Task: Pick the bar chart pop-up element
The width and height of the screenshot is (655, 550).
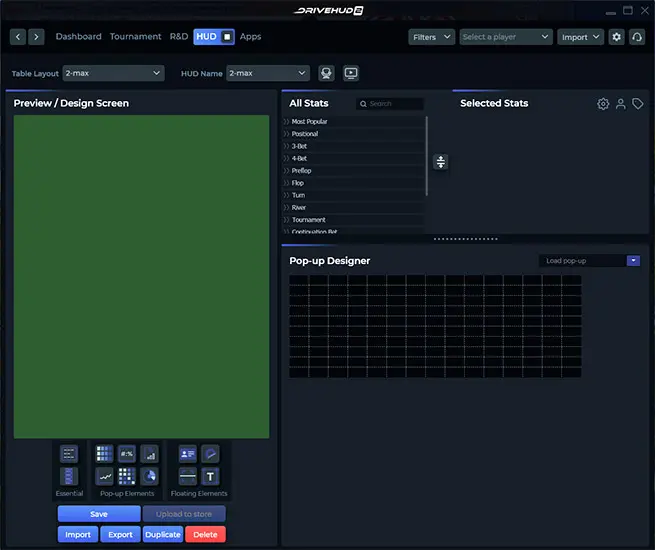Action: [150, 453]
